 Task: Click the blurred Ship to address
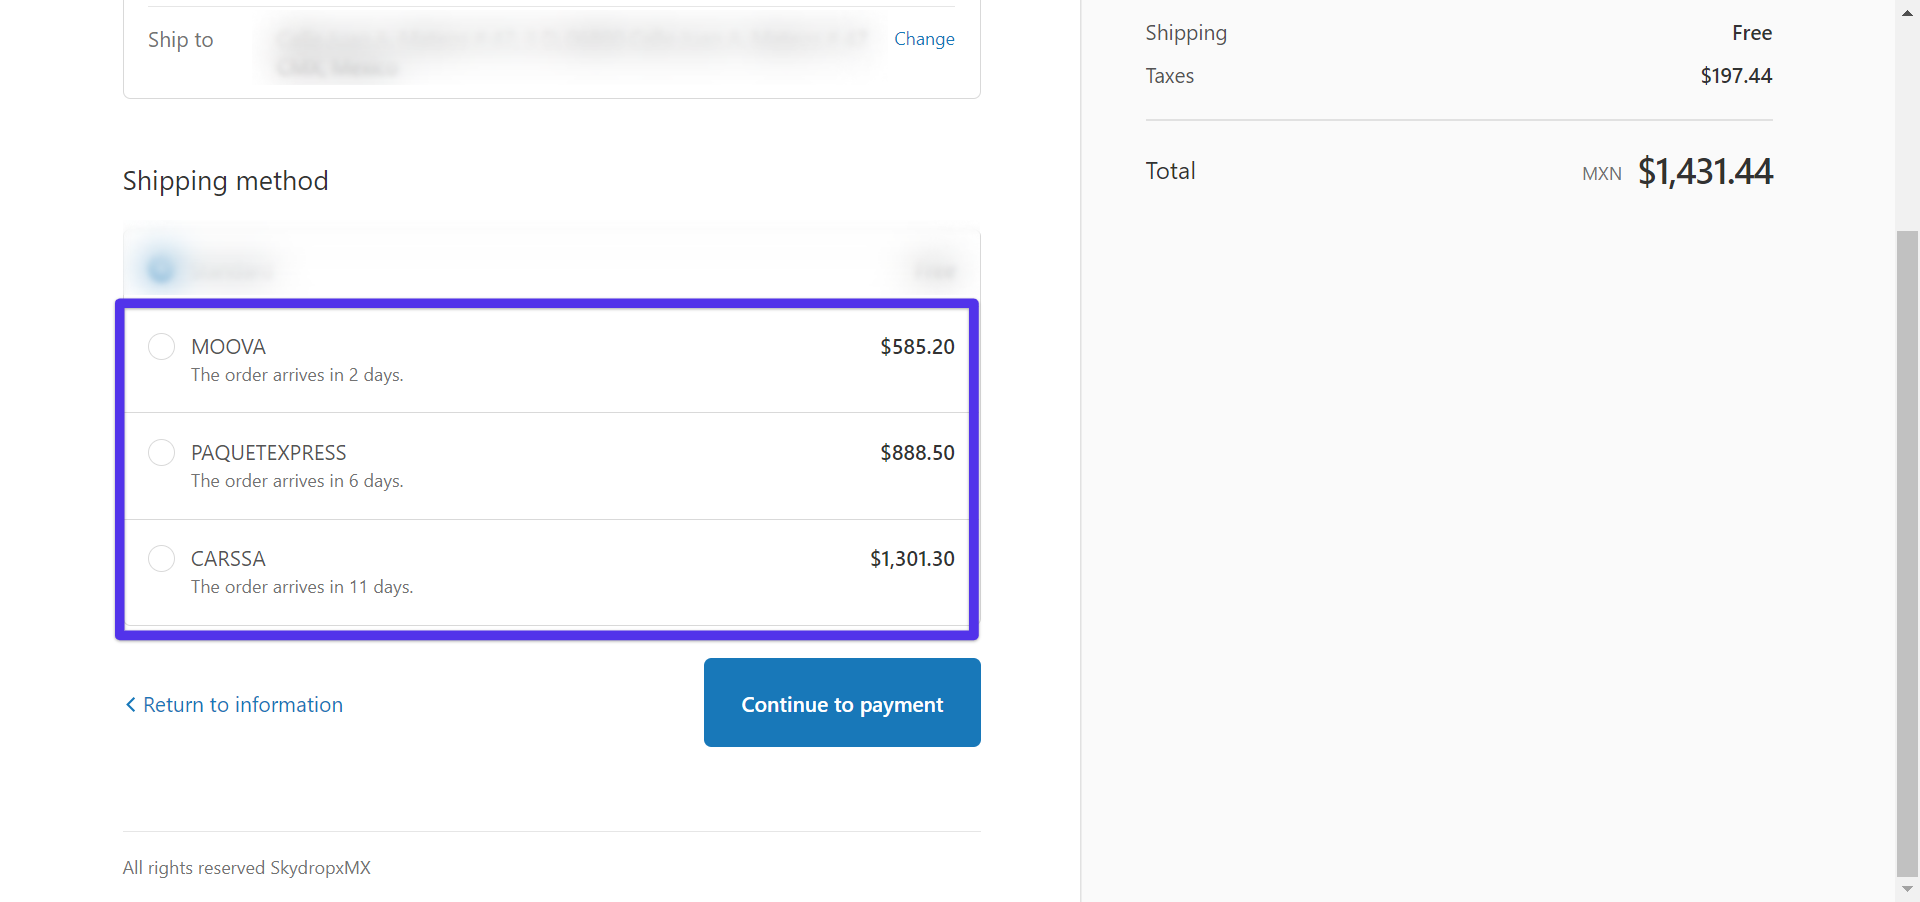573,52
